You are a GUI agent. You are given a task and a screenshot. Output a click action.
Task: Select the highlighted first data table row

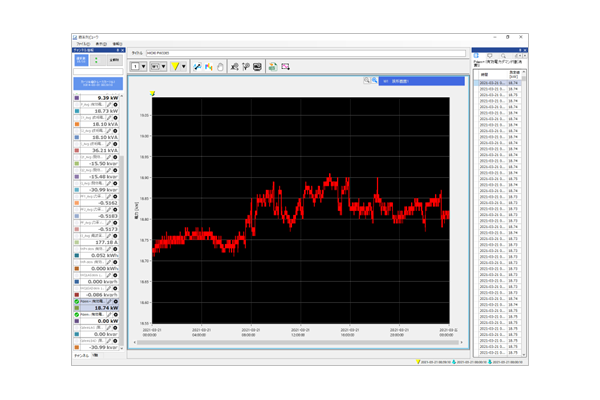pyautogui.click(x=498, y=83)
